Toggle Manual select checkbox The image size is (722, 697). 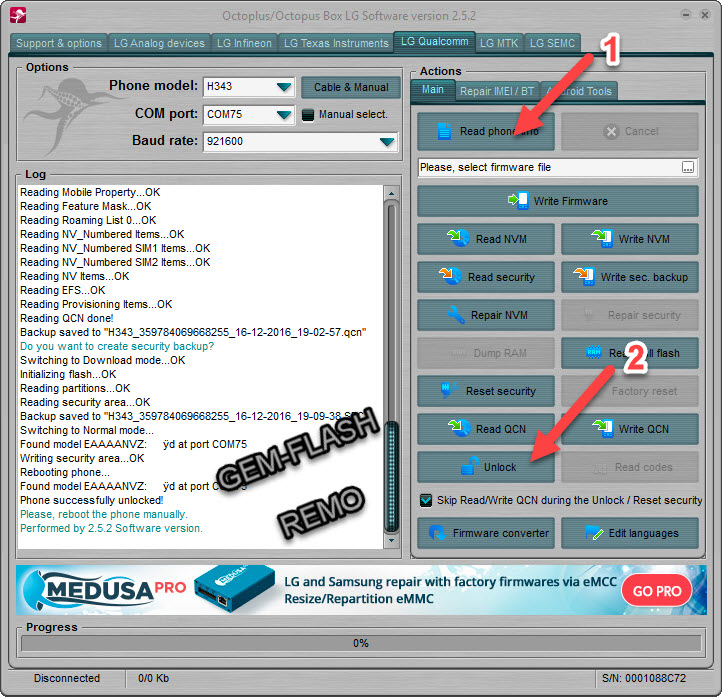pos(308,115)
